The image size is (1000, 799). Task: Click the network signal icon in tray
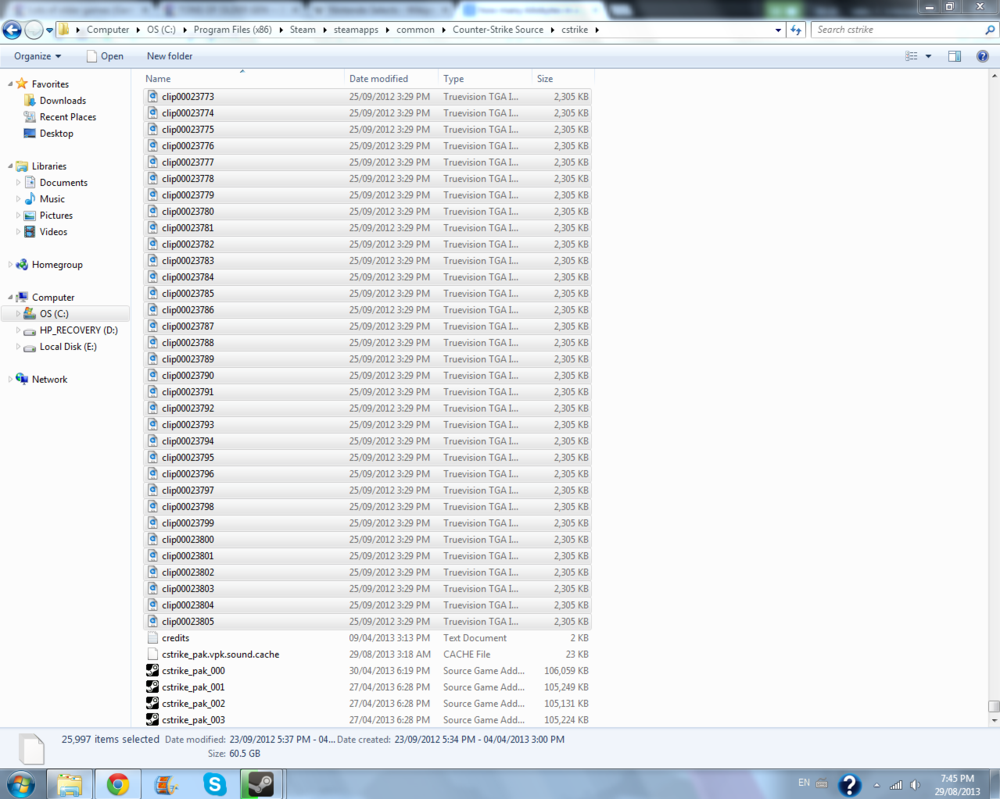(896, 785)
